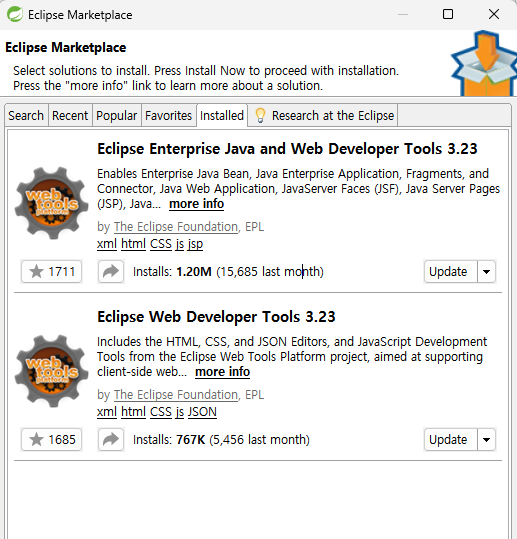
Task: Update Eclipse Enterprise Java and Web Developer Tools
Action: coord(451,272)
